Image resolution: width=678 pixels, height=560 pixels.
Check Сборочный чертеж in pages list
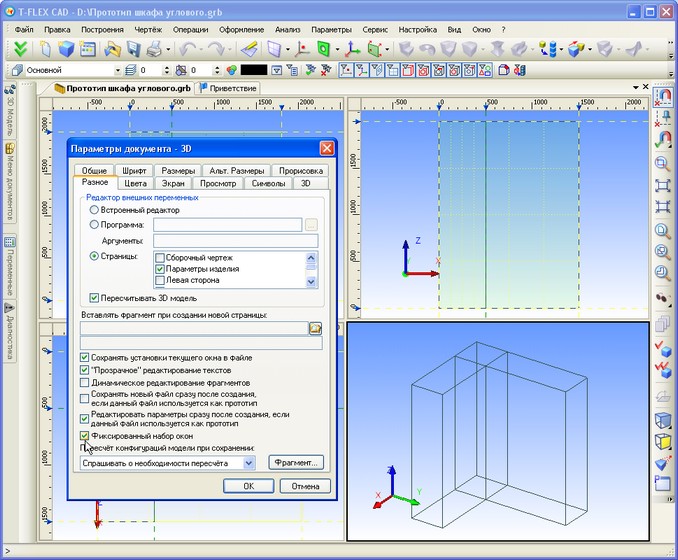coord(160,258)
